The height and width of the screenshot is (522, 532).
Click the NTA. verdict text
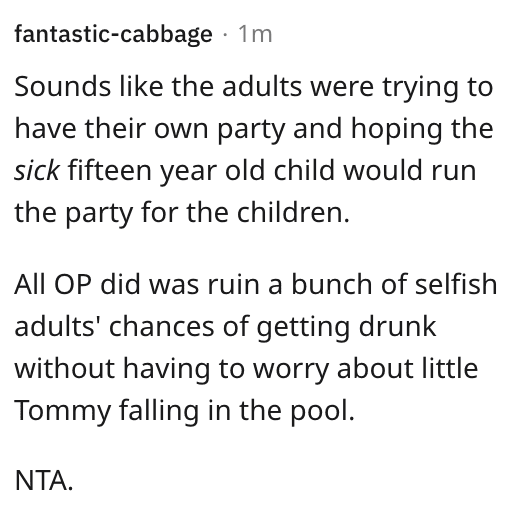point(44,480)
